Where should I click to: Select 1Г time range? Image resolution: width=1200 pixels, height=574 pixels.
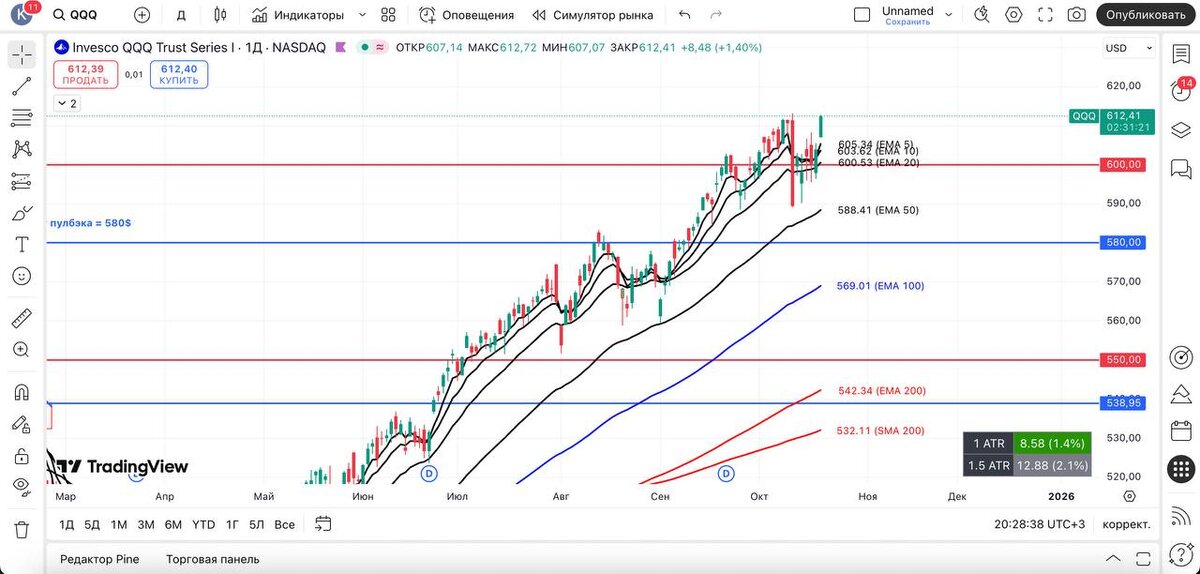(232, 524)
